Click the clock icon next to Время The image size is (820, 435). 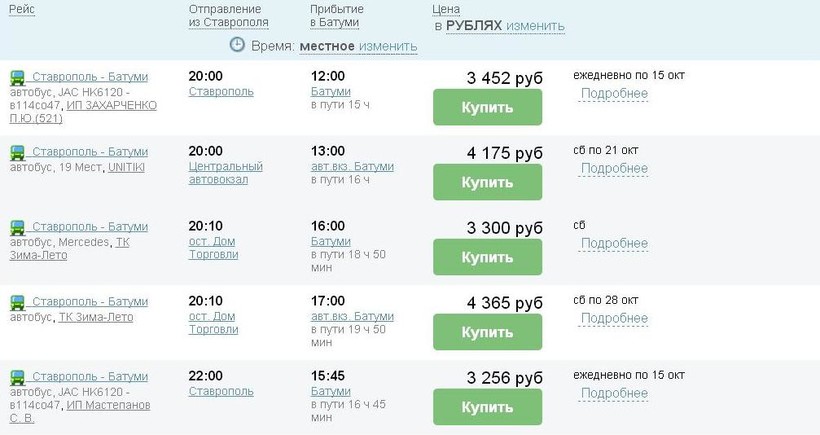pos(237,45)
